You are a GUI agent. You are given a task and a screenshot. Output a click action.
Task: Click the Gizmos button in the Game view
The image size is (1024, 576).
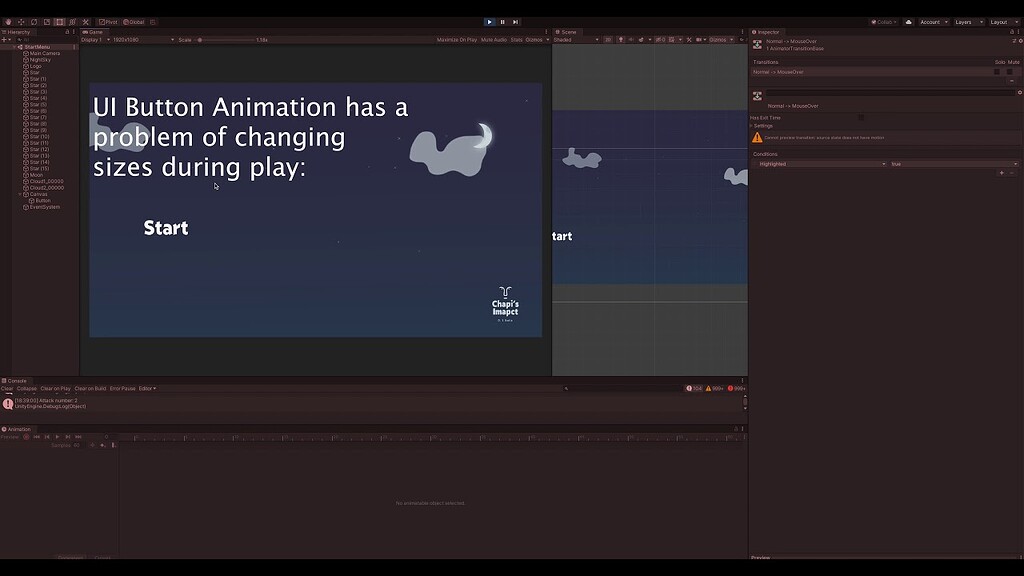click(x=532, y=40)
